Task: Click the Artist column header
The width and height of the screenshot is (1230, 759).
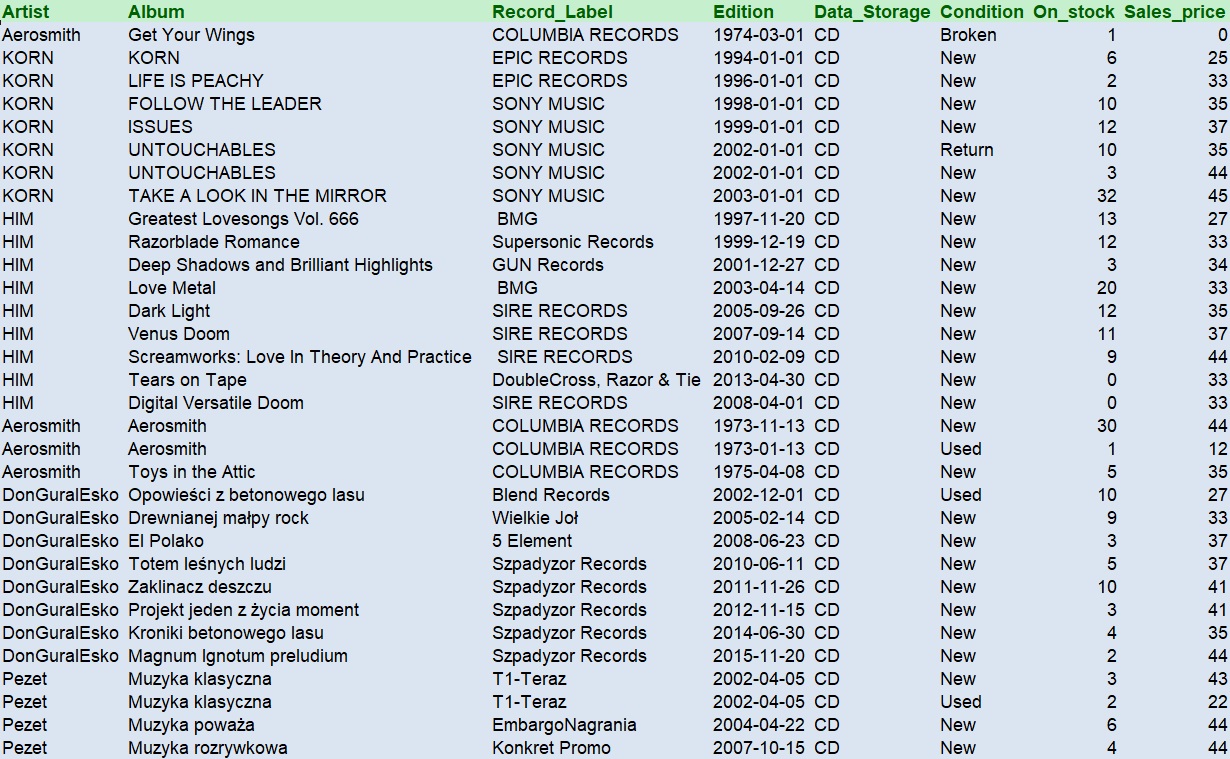Action: pyautogui.click(x=26, y=12)
